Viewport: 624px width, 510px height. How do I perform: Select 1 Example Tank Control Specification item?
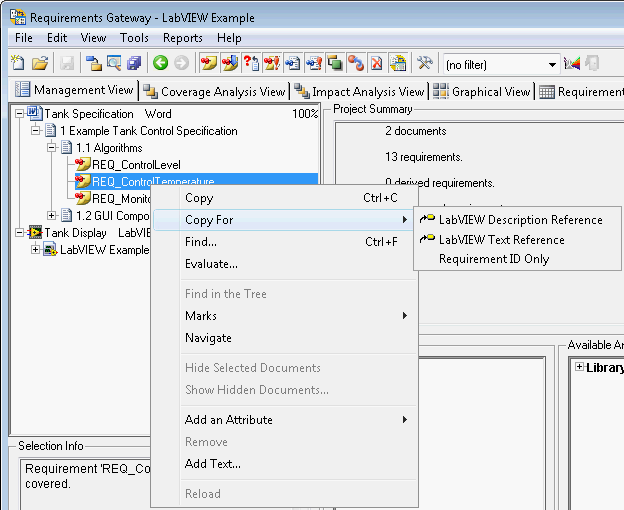[x=148, y=131]
